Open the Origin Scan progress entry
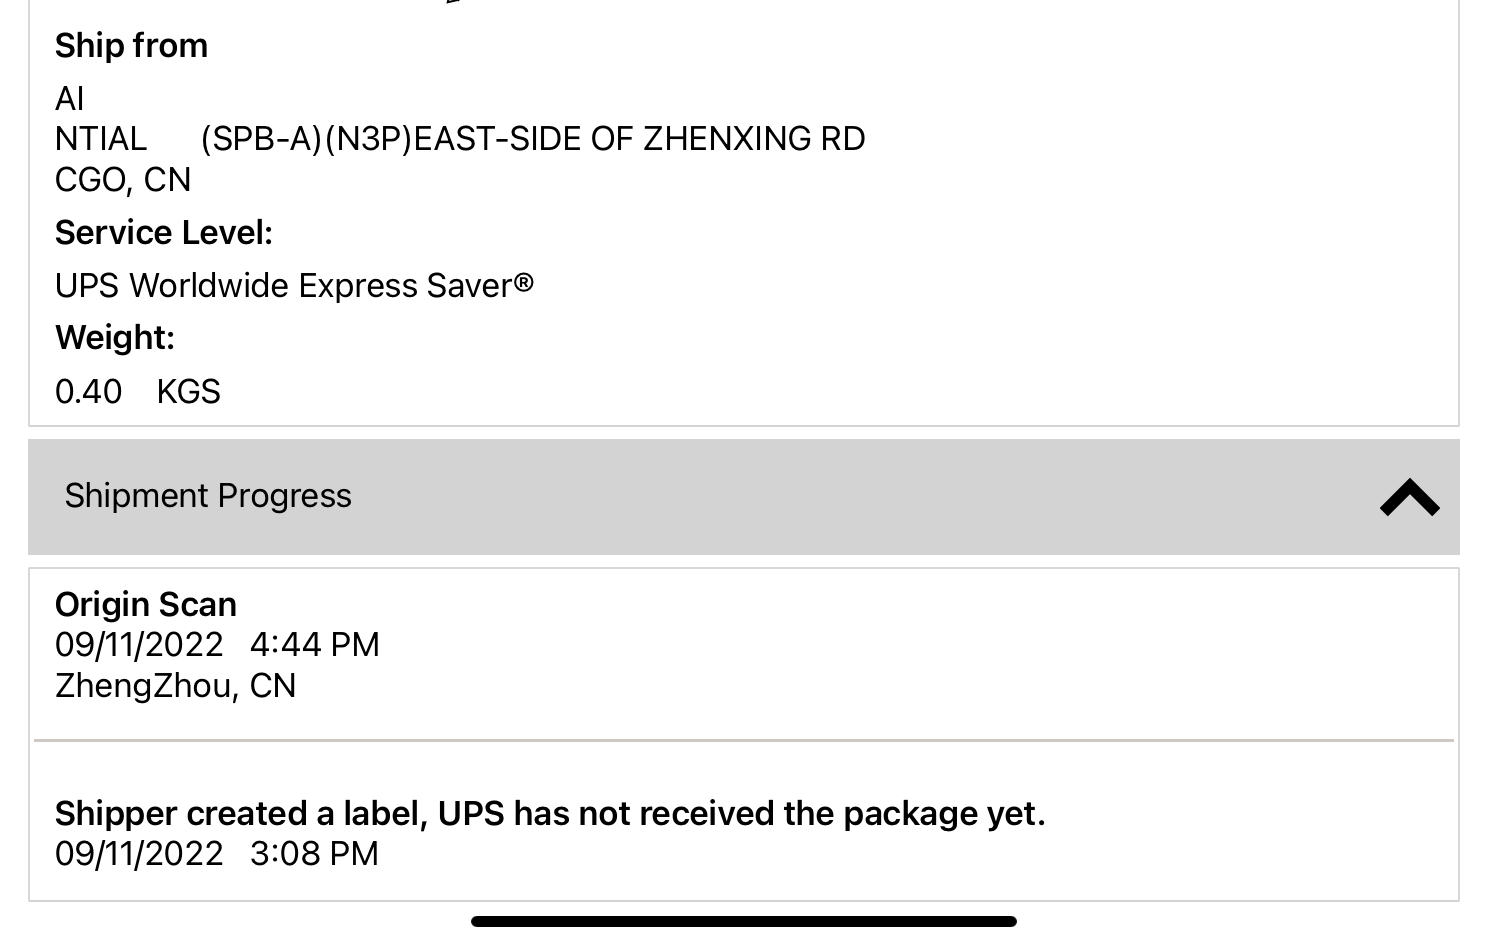1488x942 pixels. 146,605
